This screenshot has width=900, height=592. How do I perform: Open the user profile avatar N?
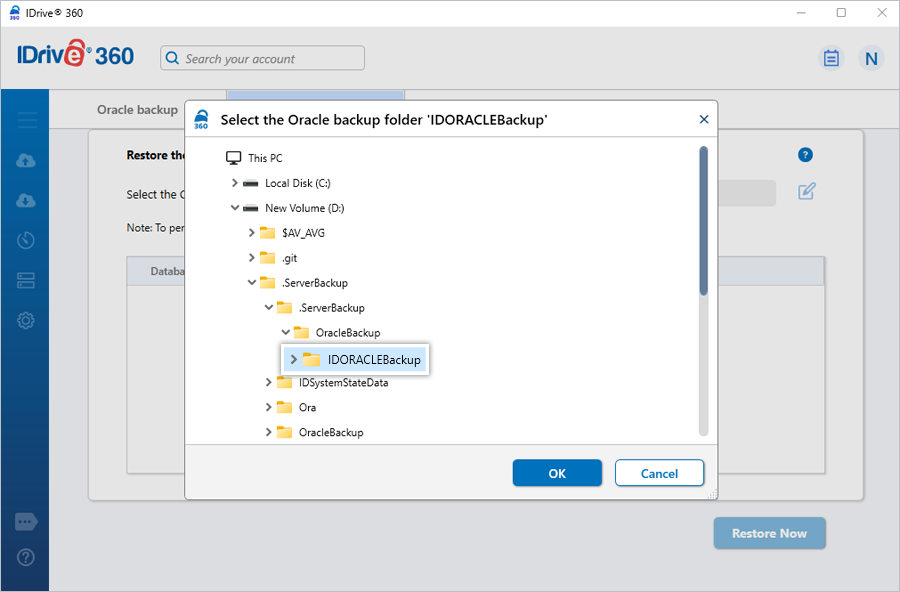tap(871, 58)
